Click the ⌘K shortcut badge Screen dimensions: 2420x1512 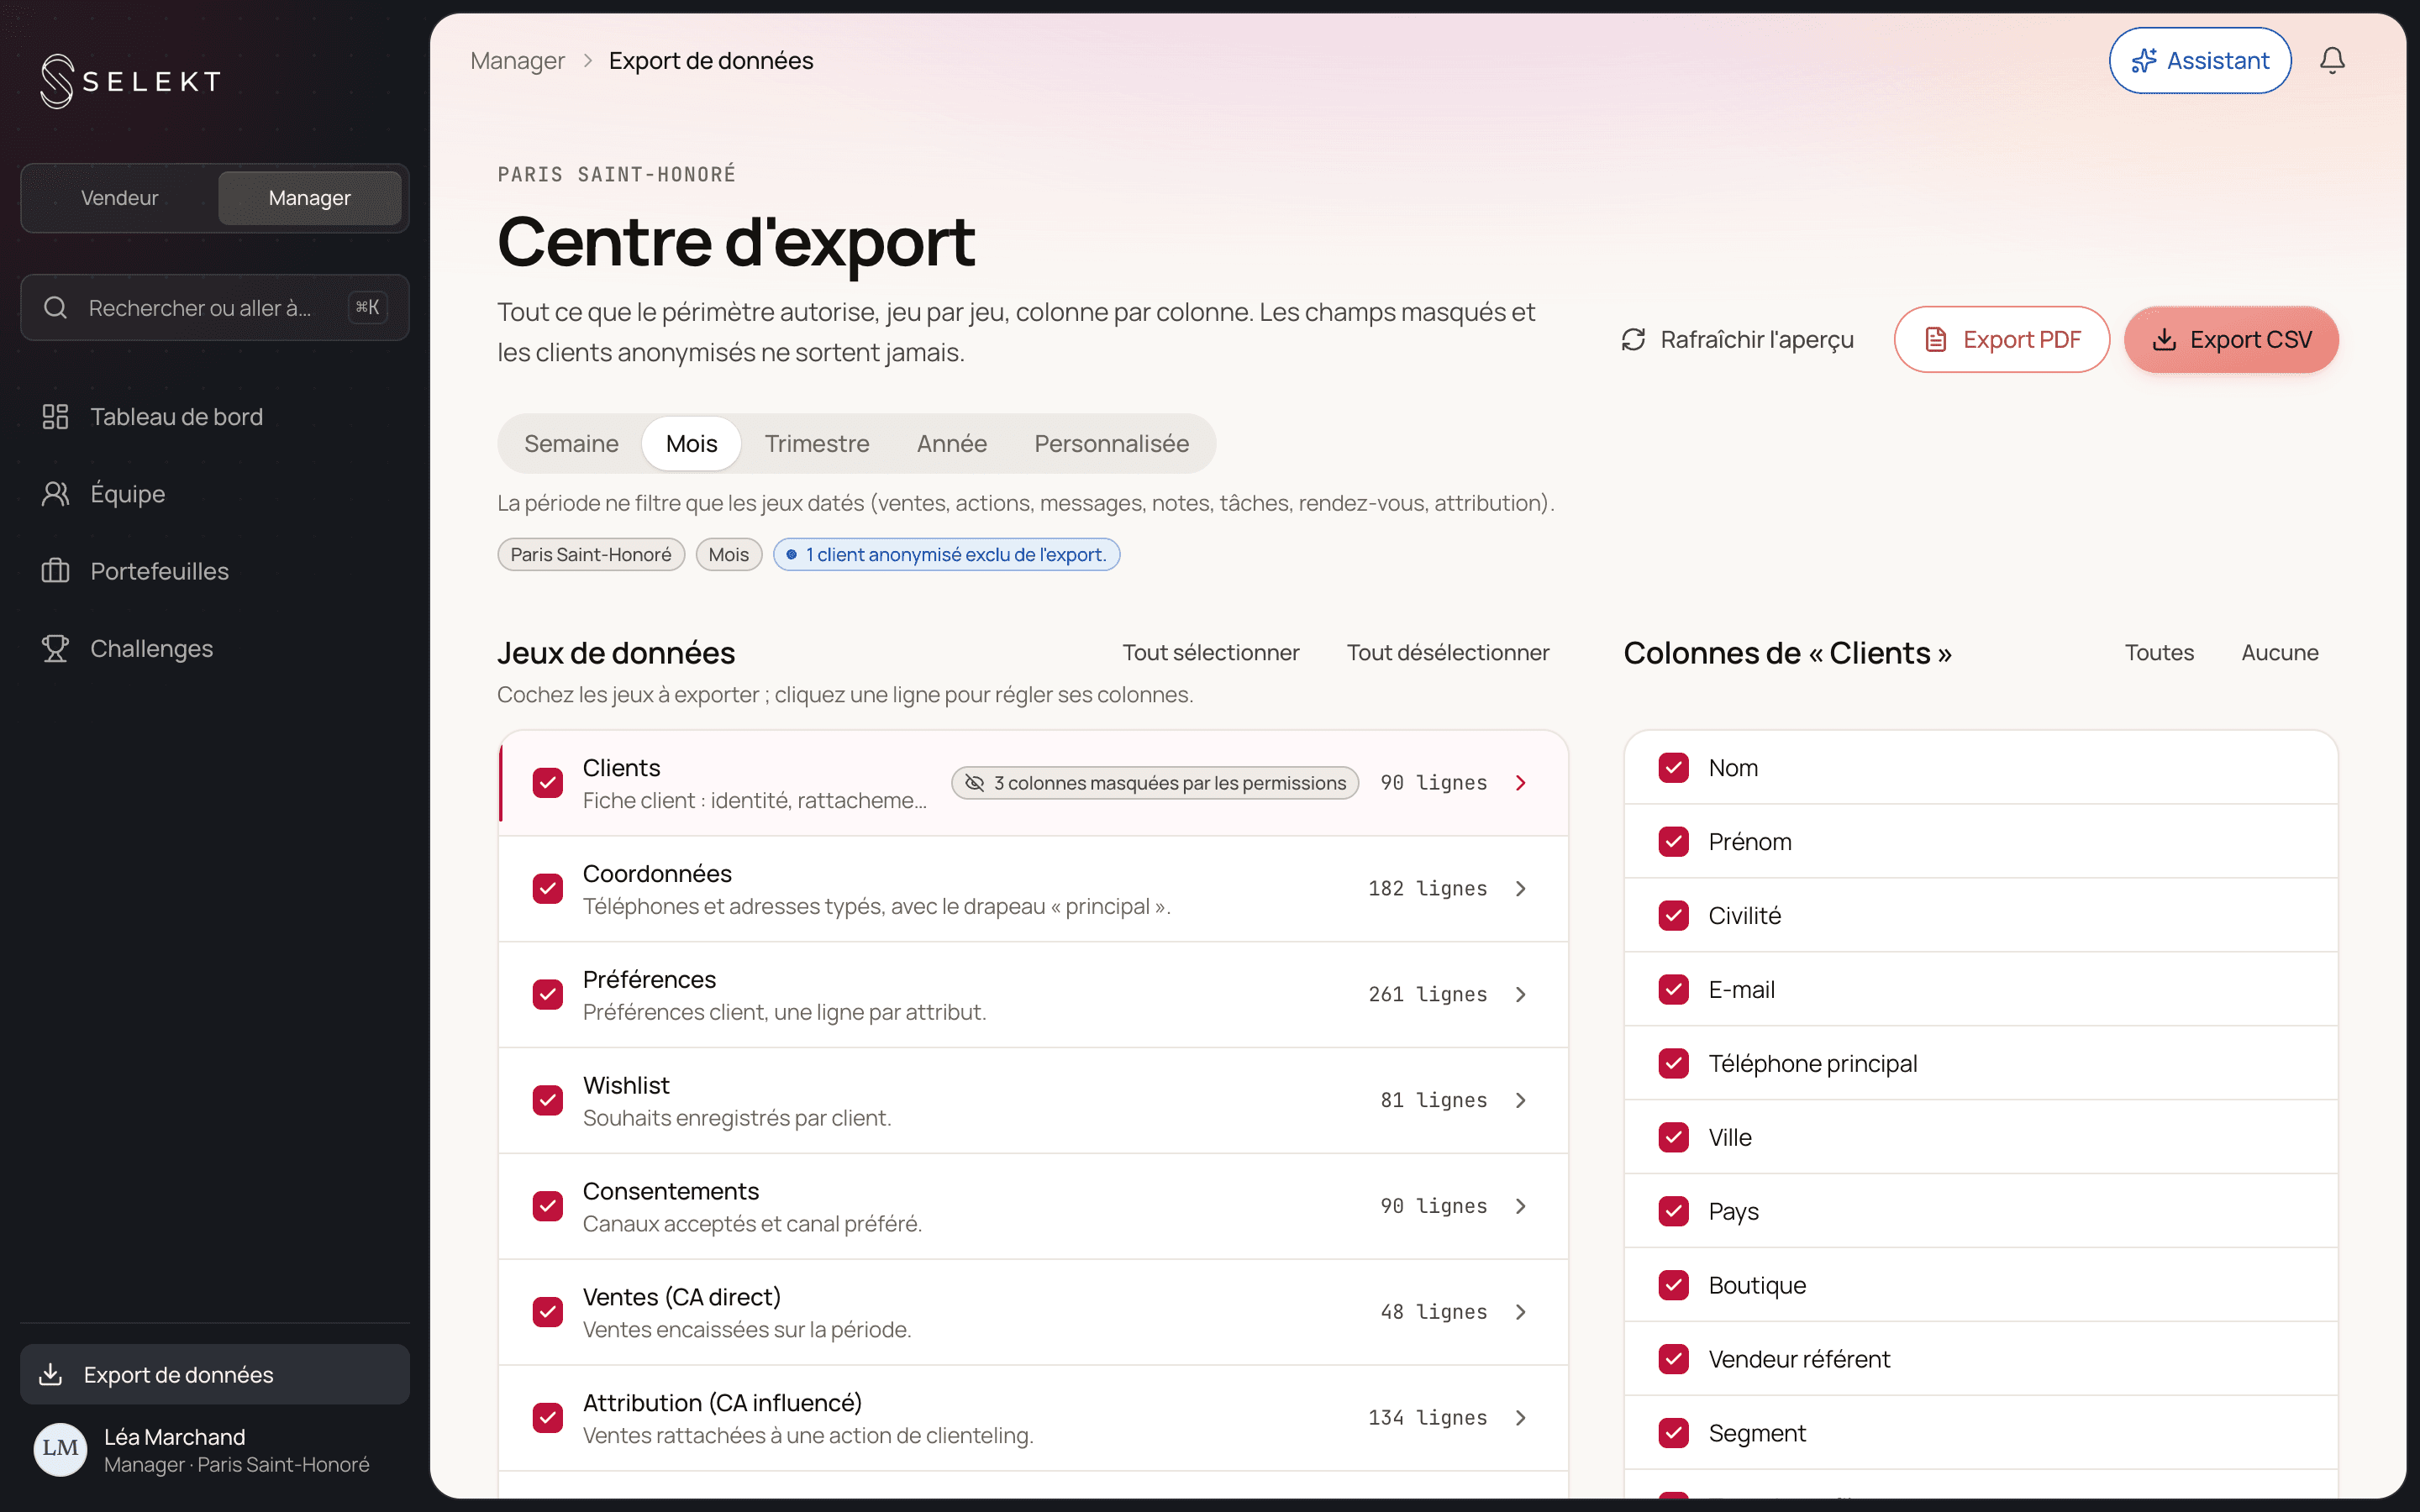[x=367, y=307]
